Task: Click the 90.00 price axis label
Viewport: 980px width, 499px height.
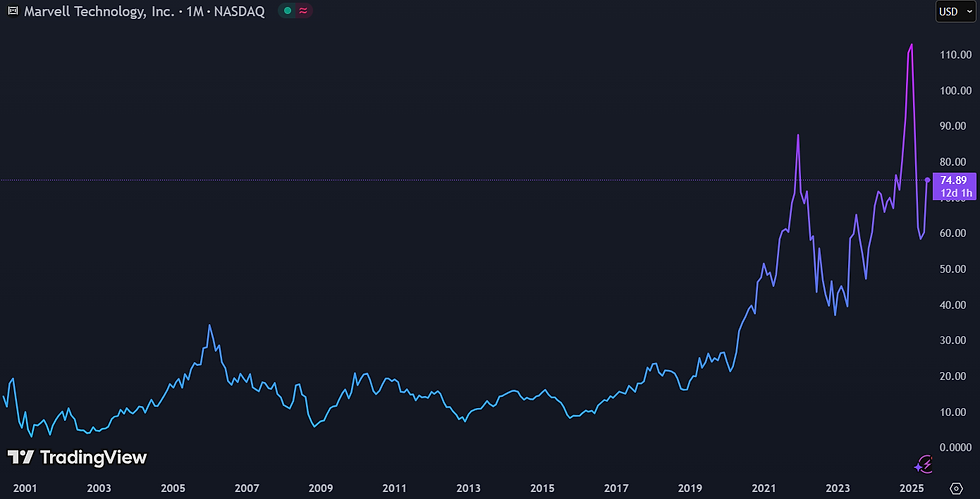Action: (954, 126)
